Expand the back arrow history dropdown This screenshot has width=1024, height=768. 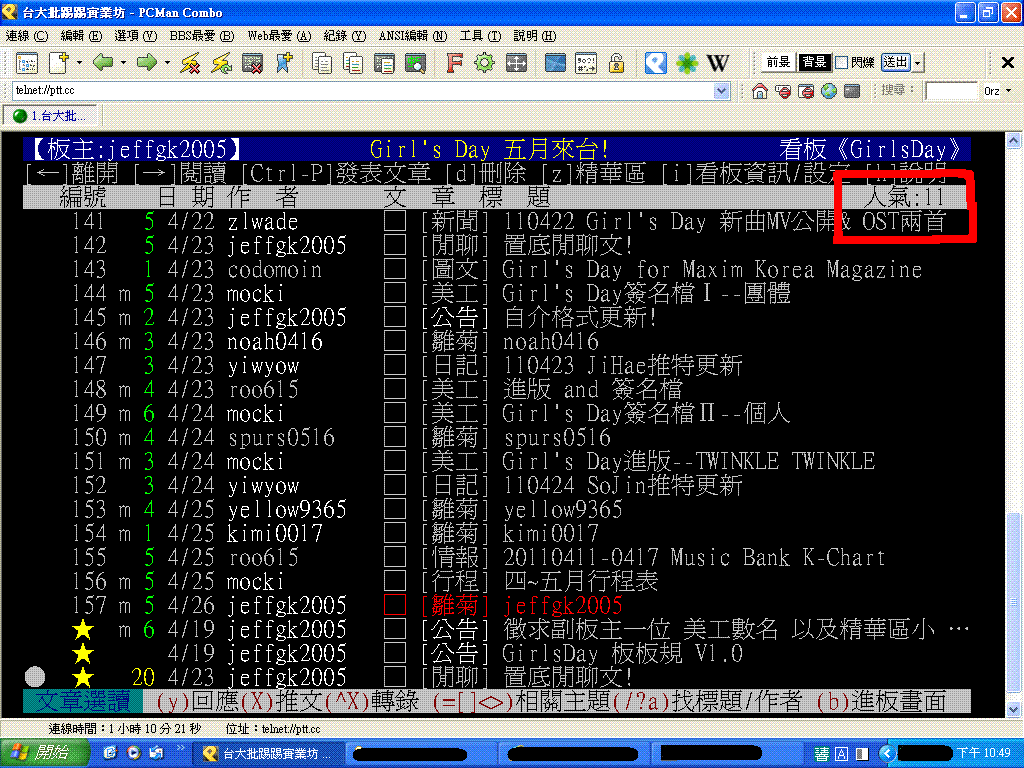(123, 63)
